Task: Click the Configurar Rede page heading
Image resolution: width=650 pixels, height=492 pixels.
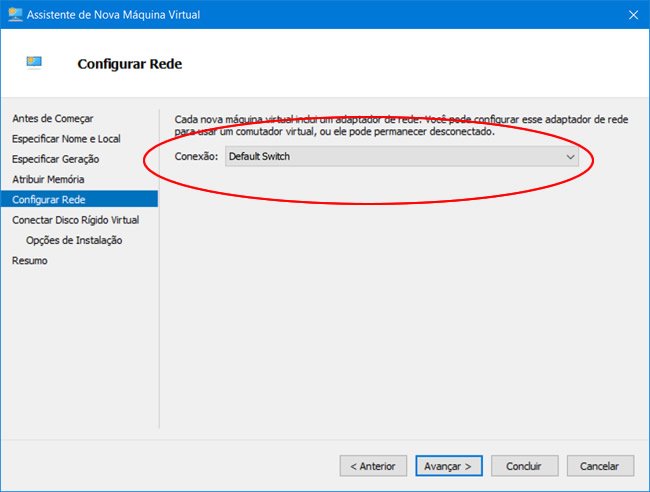Action: (129, 64)
